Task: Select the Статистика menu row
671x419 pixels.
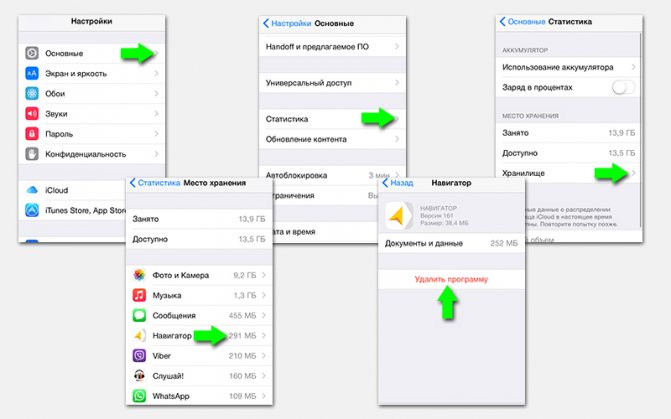Action: [332, 119]
